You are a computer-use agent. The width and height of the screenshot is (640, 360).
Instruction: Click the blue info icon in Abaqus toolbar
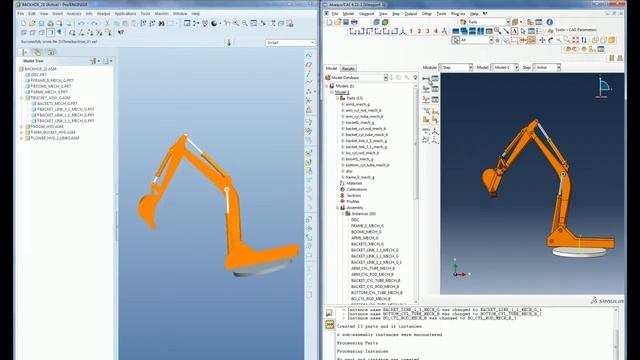coord(550,22)
